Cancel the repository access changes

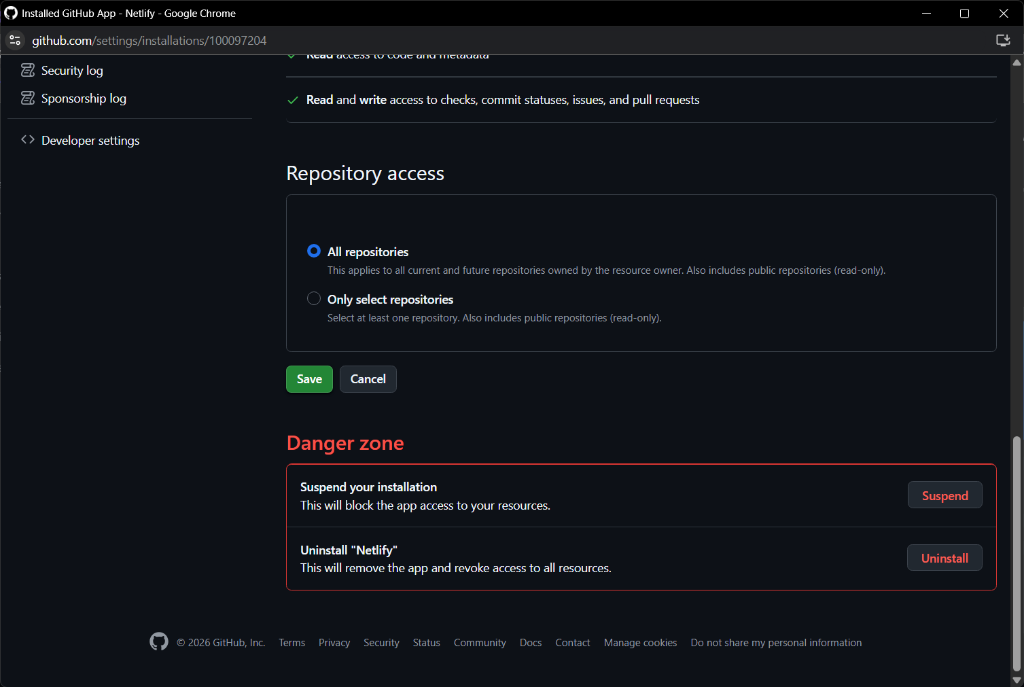tap(368, 379)
